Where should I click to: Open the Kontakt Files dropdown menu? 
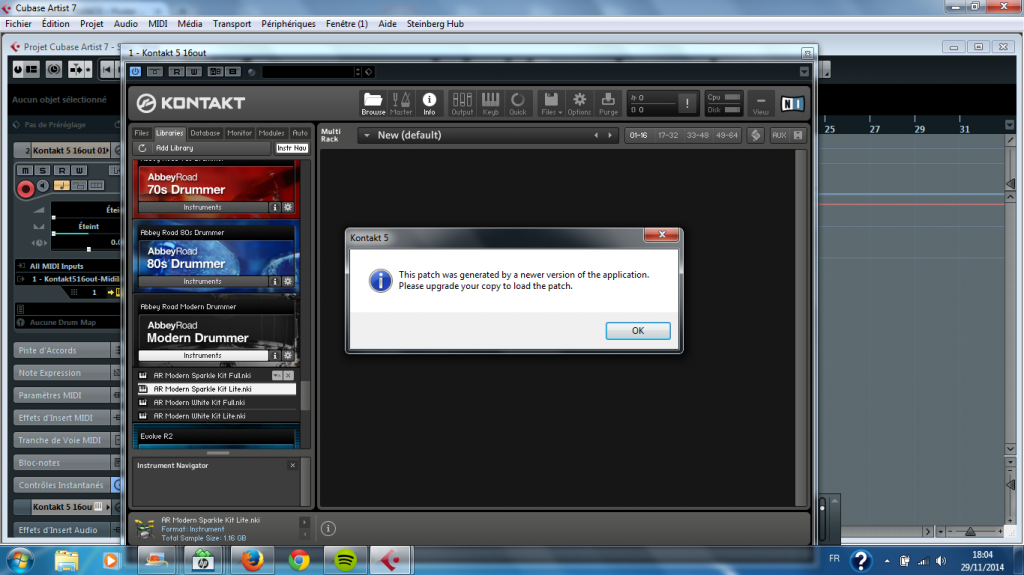pyautogui.click(x=551, y=103)
